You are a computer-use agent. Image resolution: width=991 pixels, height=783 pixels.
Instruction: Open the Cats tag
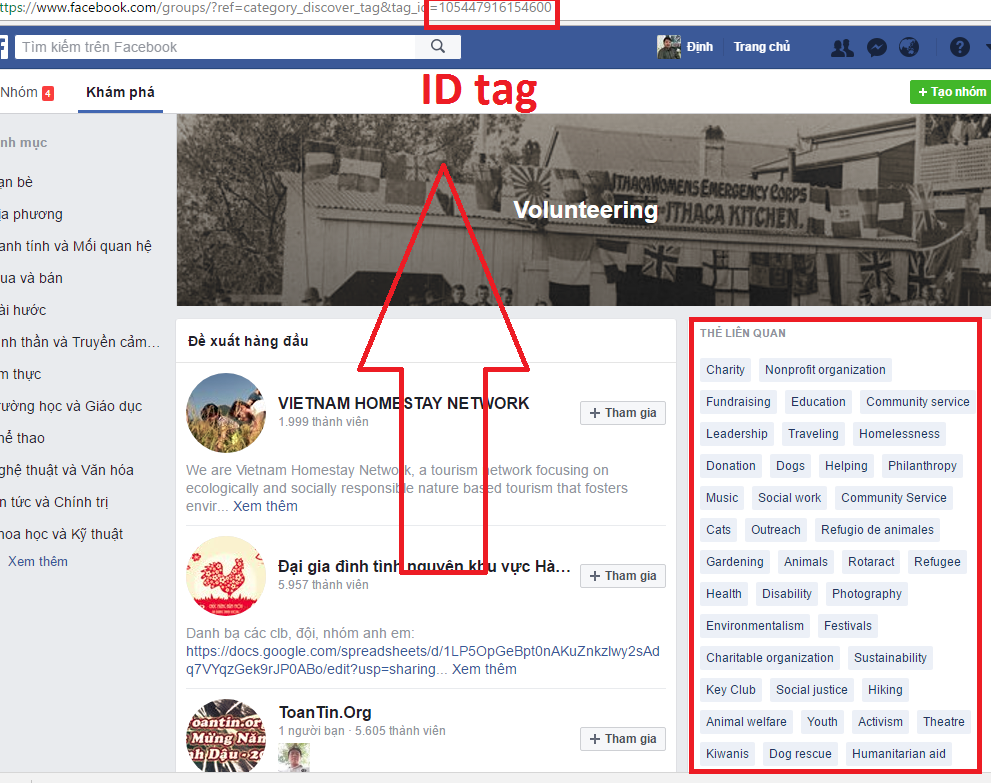(x=718, y=530)
